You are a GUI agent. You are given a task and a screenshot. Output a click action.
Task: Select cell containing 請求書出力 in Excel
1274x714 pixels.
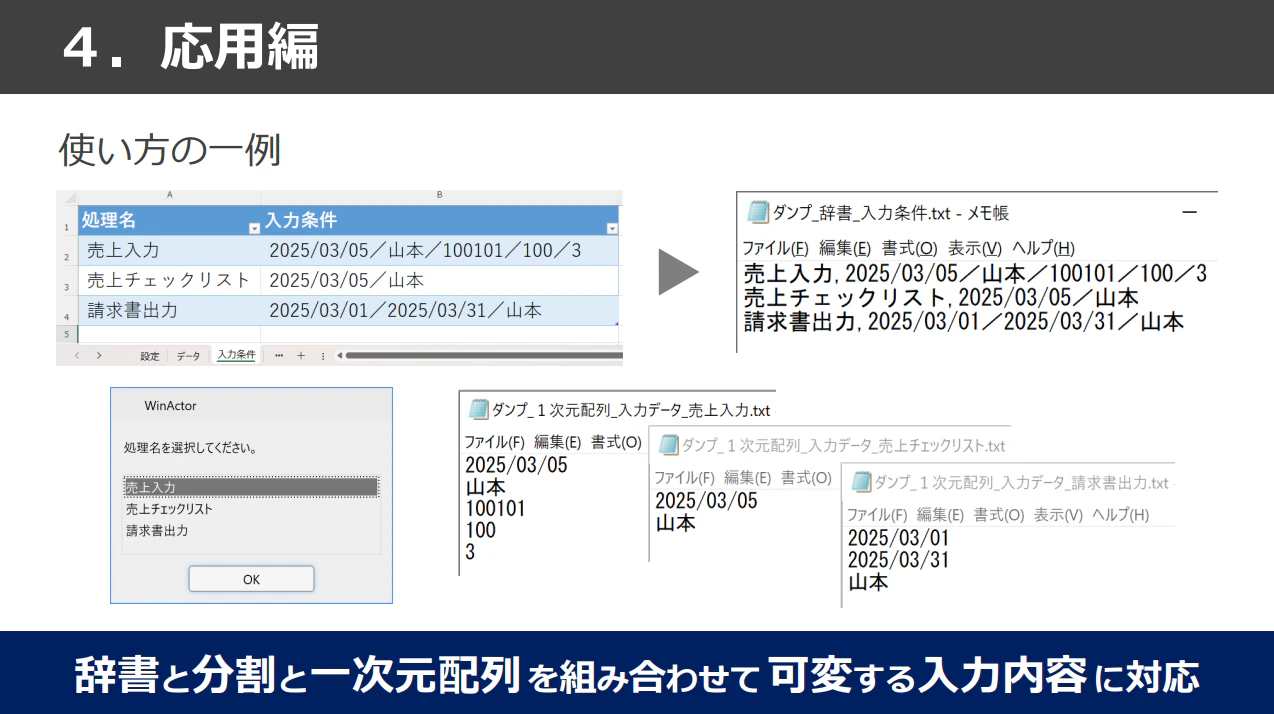pos(169,310)
